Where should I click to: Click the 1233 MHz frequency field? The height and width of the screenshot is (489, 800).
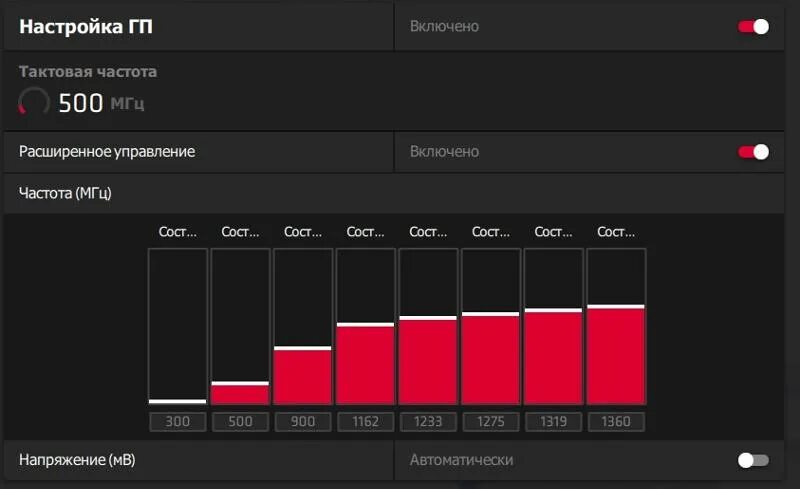pos(428,422)
